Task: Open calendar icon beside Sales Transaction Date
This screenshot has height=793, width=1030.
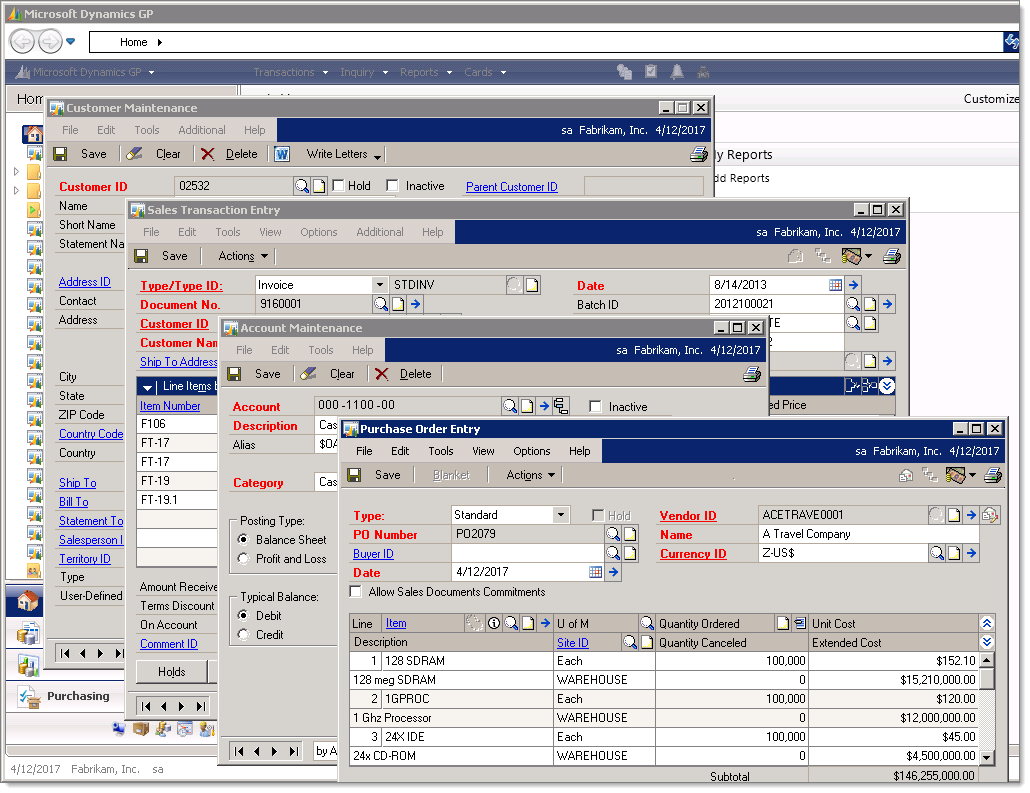Action: point(835,284)
